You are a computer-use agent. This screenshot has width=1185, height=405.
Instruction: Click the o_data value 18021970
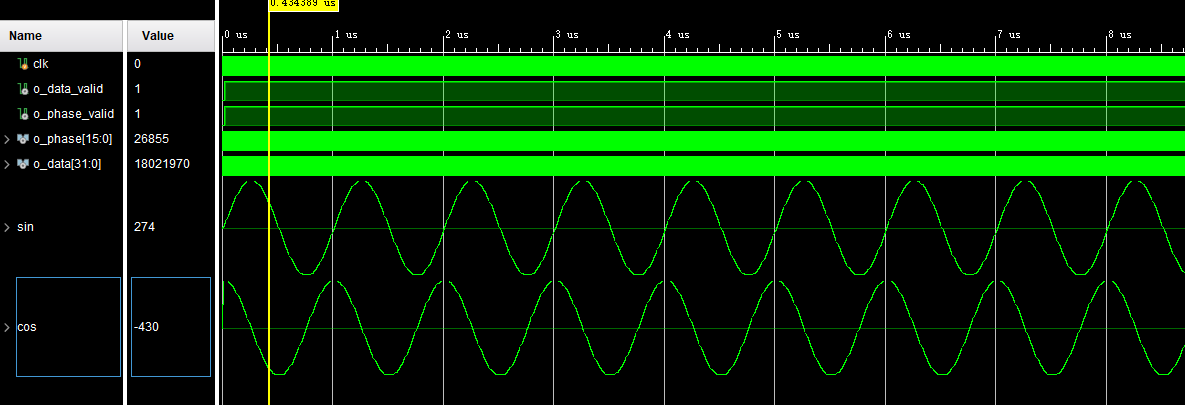(x=162, y=164)
